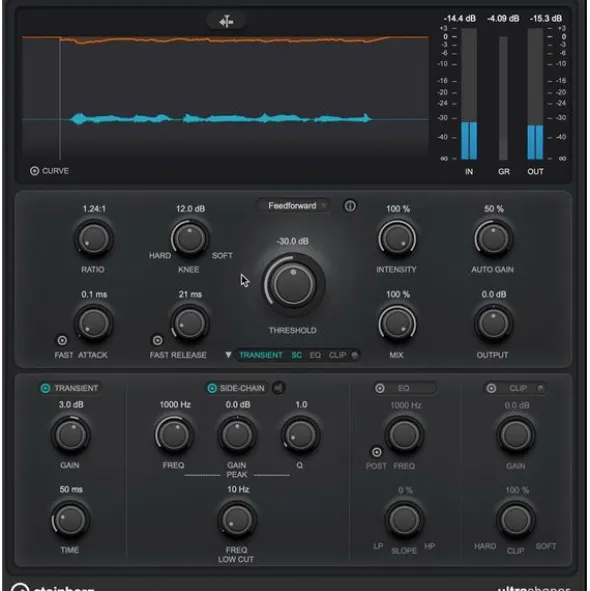
Task: Click the clip indicator dot in section bar
Action: (354, 355)
